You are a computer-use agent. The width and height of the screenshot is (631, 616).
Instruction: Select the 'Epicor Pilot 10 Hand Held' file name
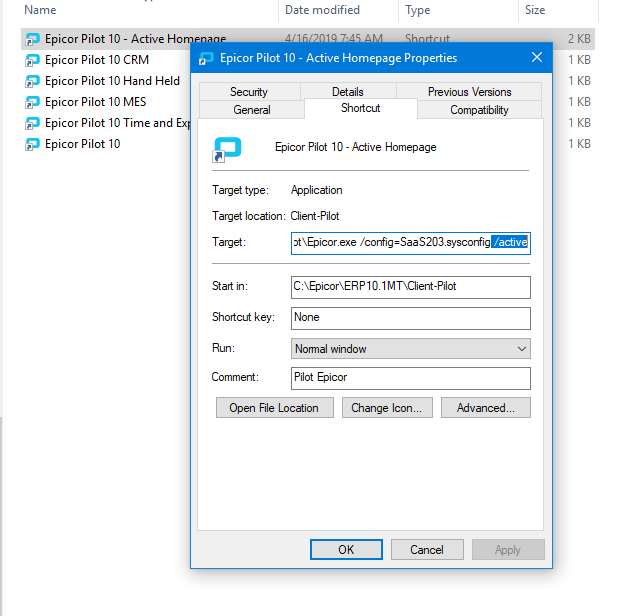(112, 81)
